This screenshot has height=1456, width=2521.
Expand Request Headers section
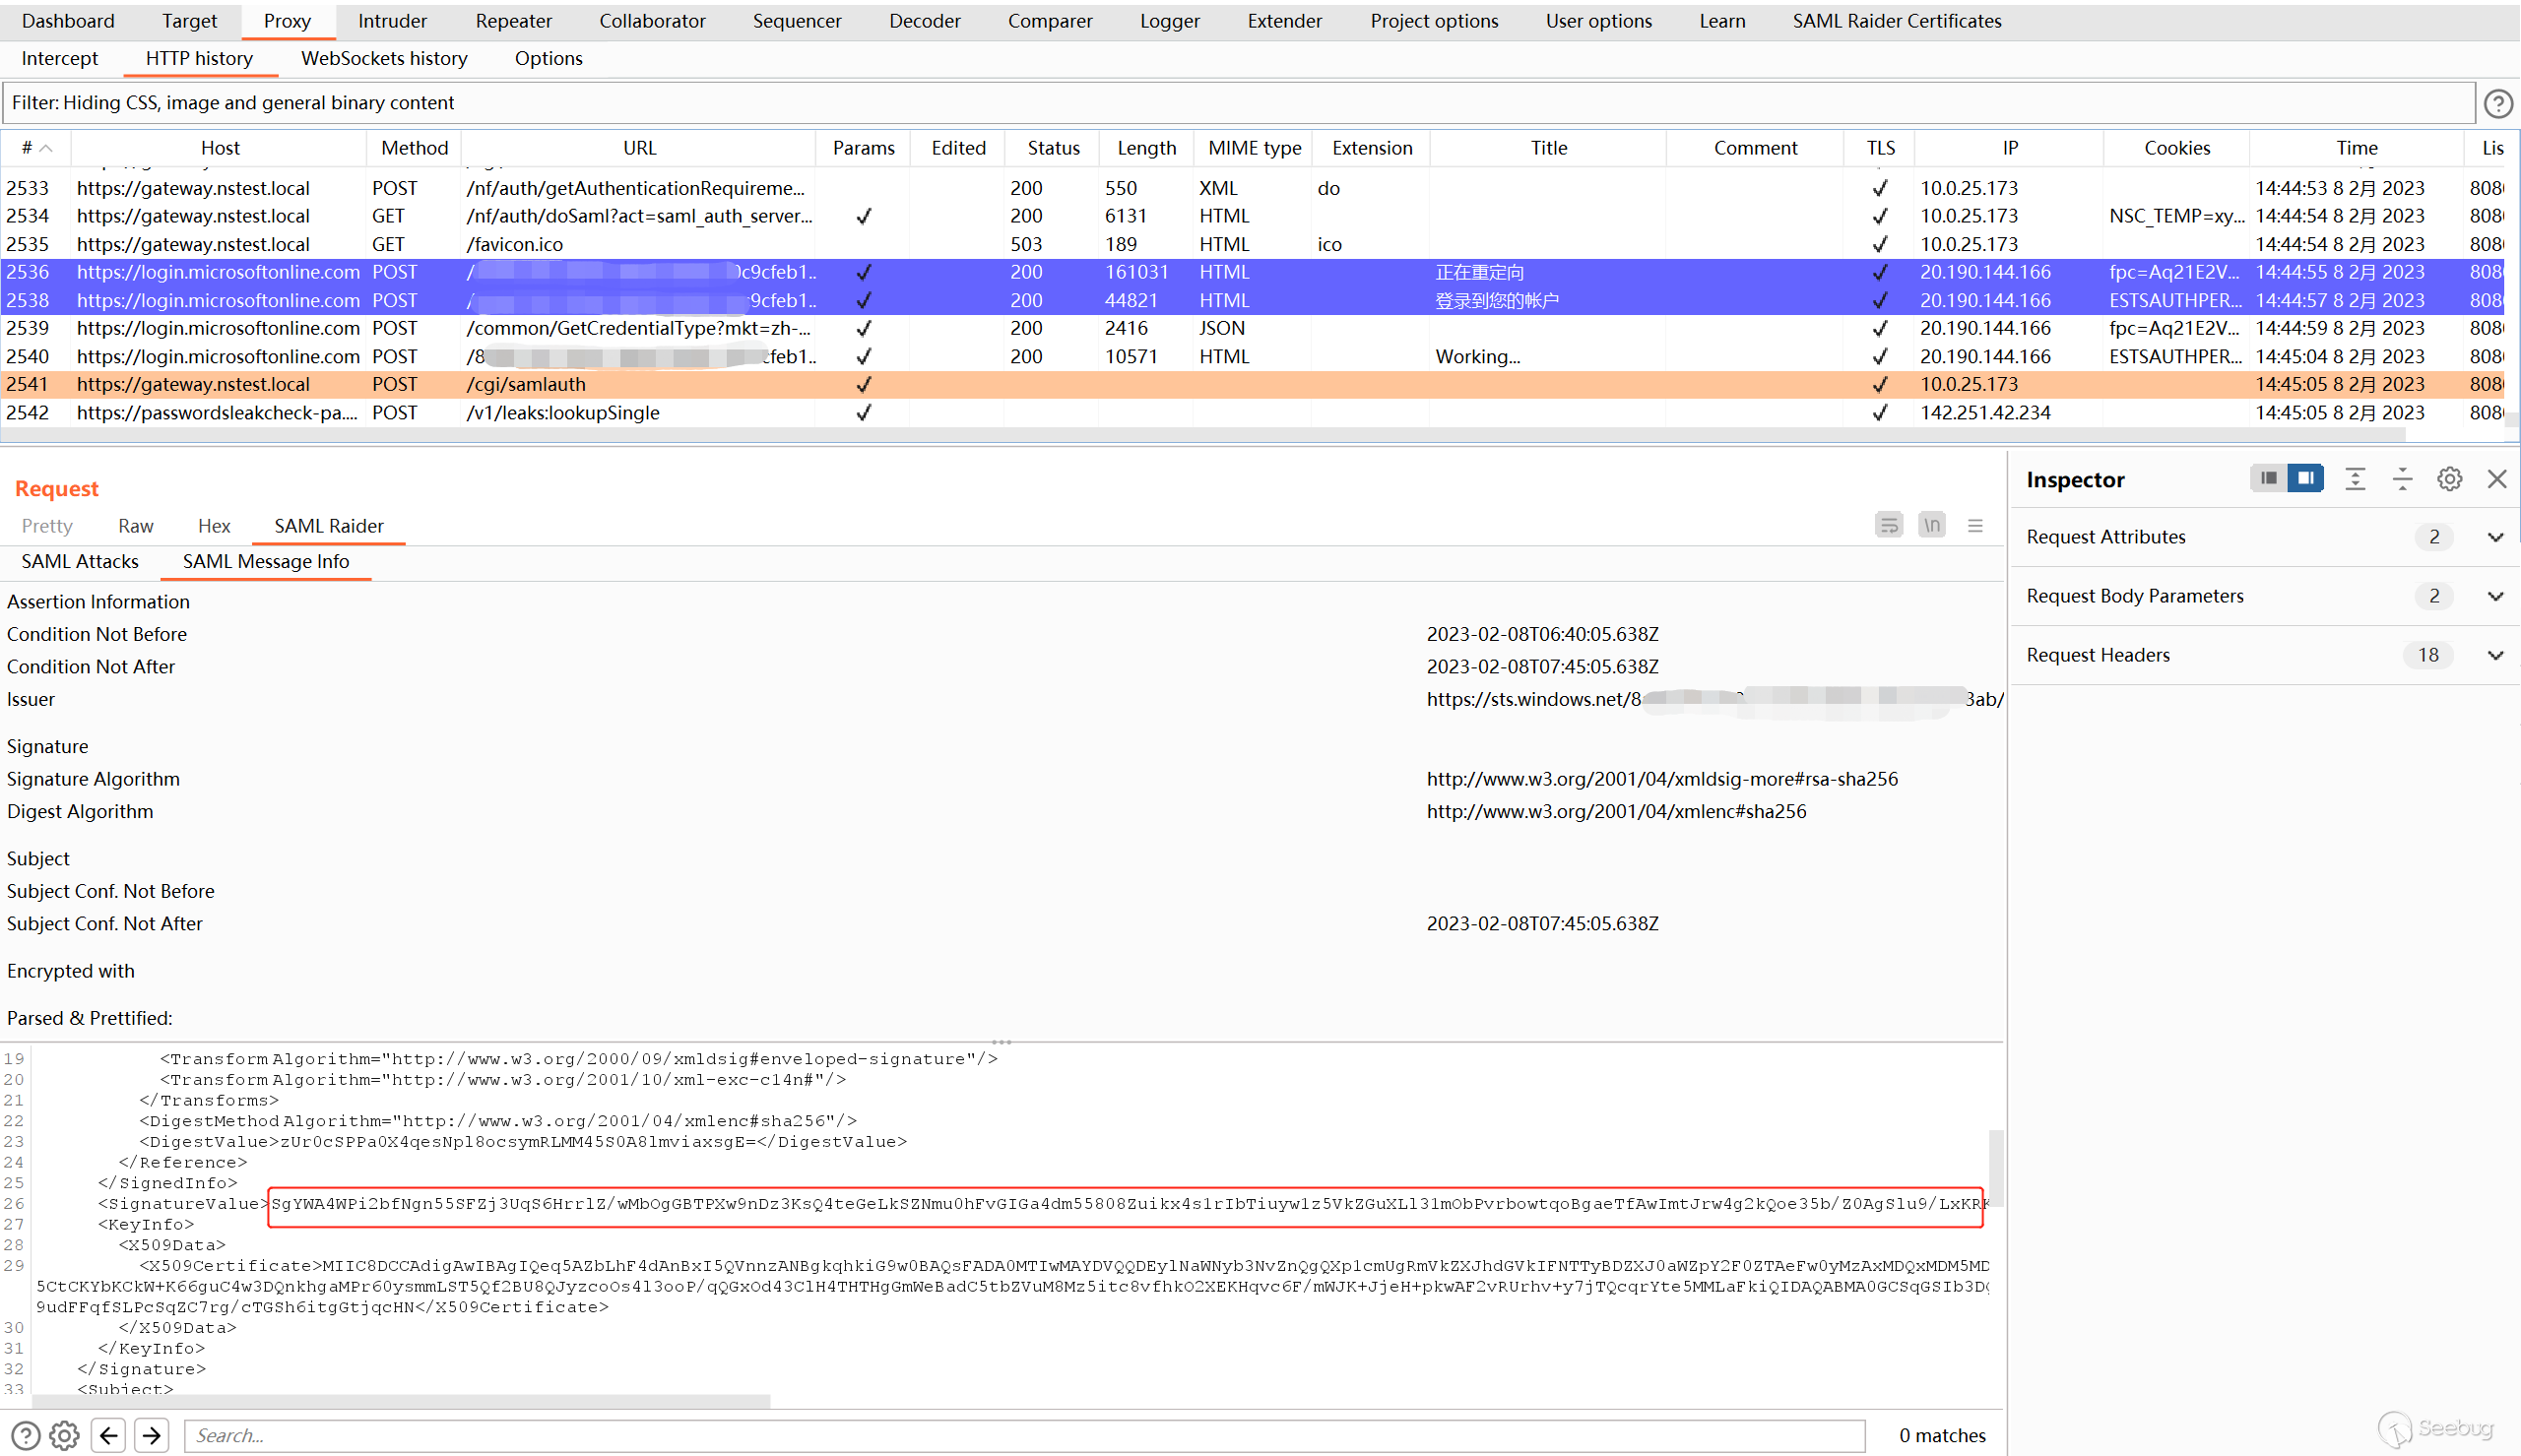[2494, 655]
